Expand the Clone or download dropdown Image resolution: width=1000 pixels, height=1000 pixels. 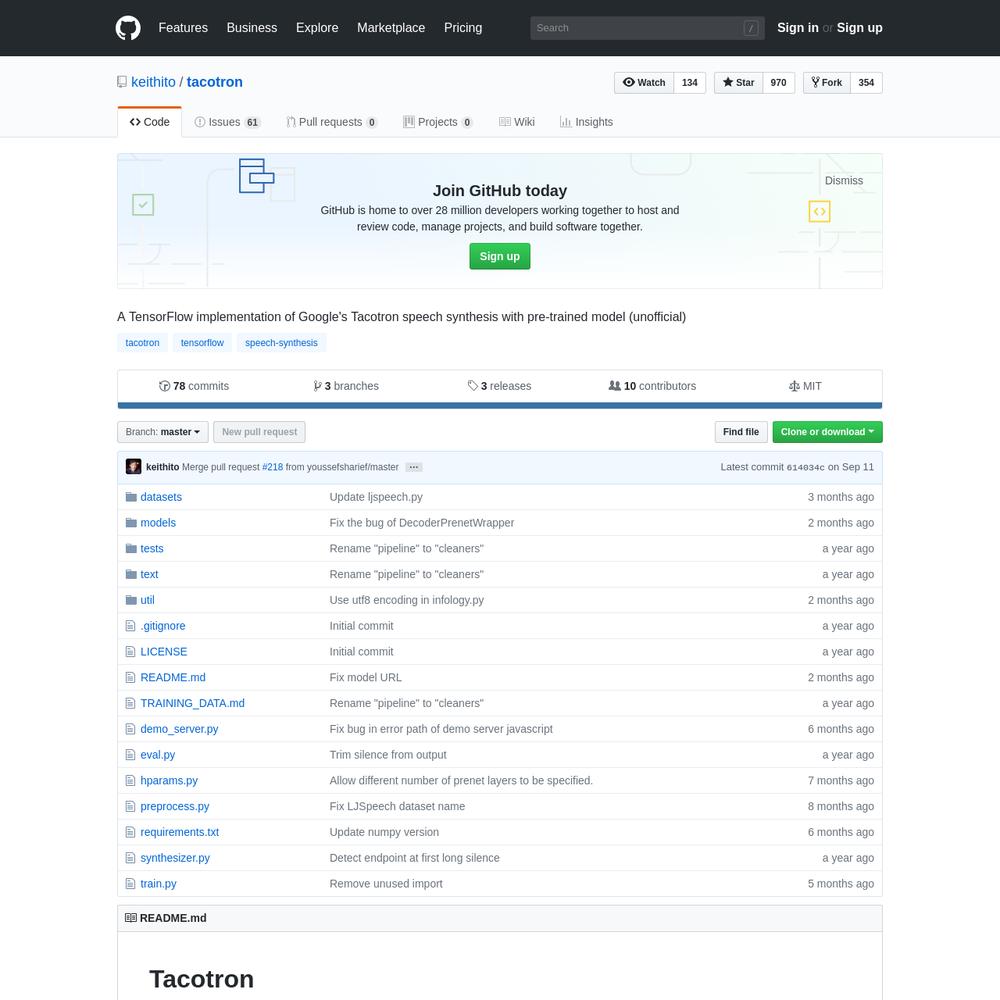[827, 432]
